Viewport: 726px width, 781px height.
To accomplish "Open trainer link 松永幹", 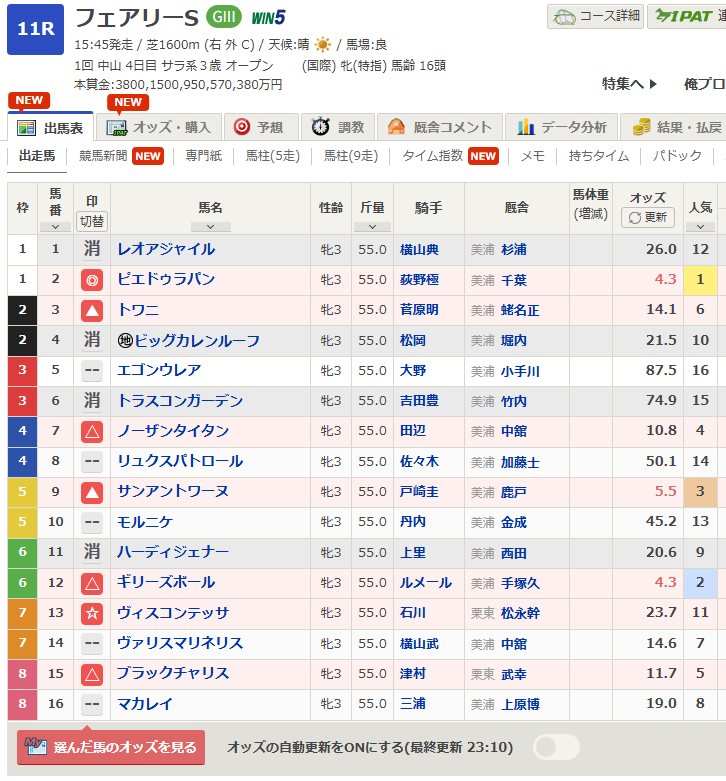I will (x=520, y=613).
